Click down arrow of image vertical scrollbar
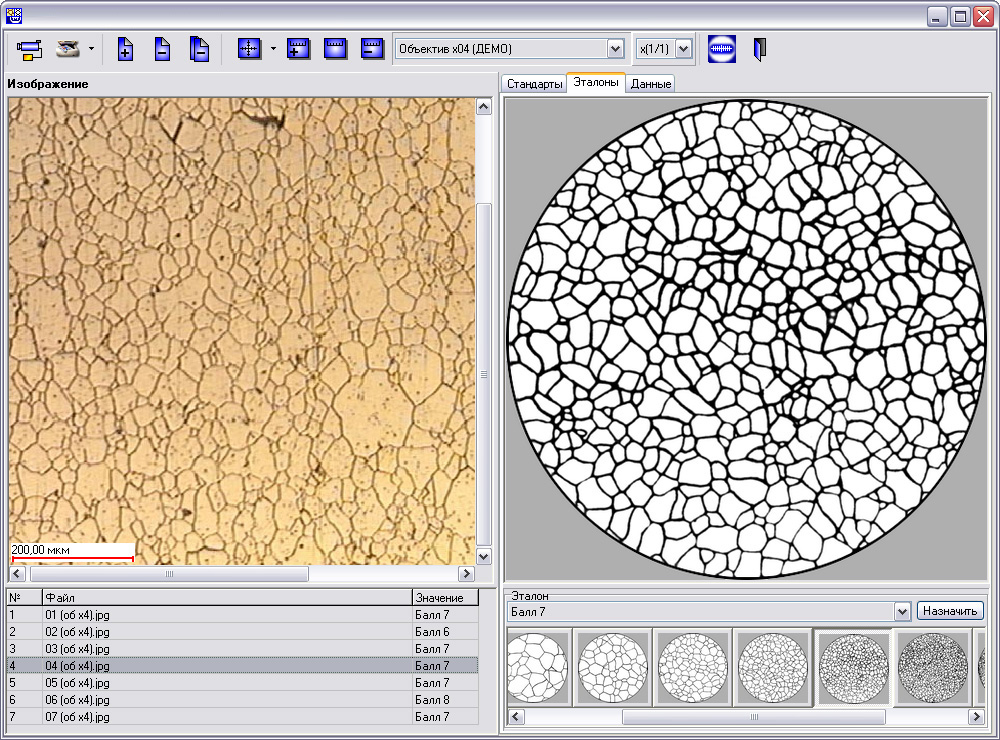1000x740 pixels. [x=484, y=556]
